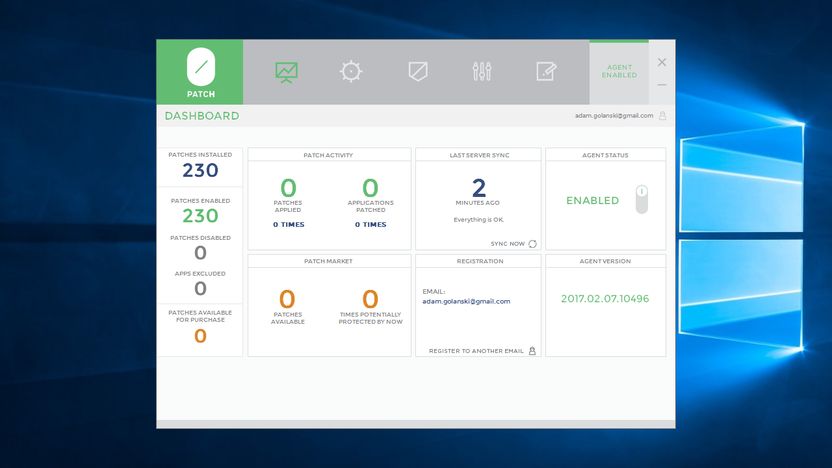Click the Sync Now refresh icon
The image size is (832, 468).
click(x=533, y=244)
